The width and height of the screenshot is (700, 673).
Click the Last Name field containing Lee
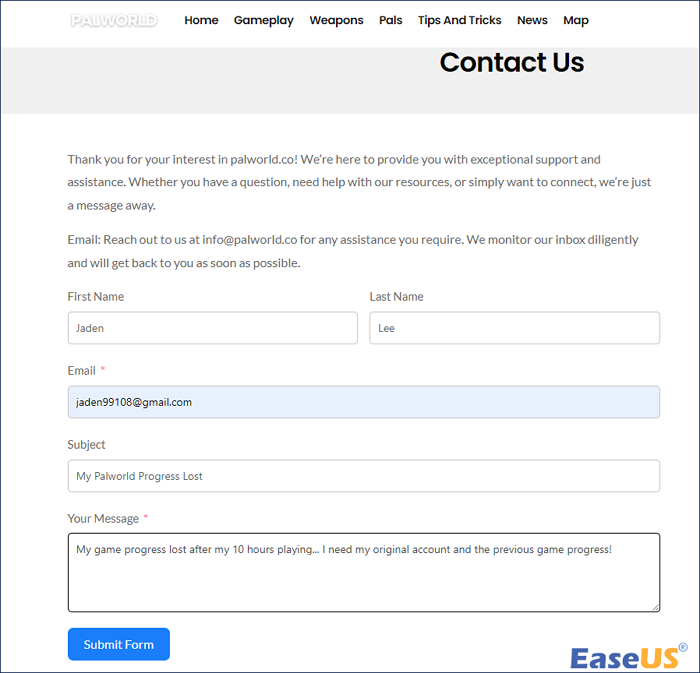(514, 328)
